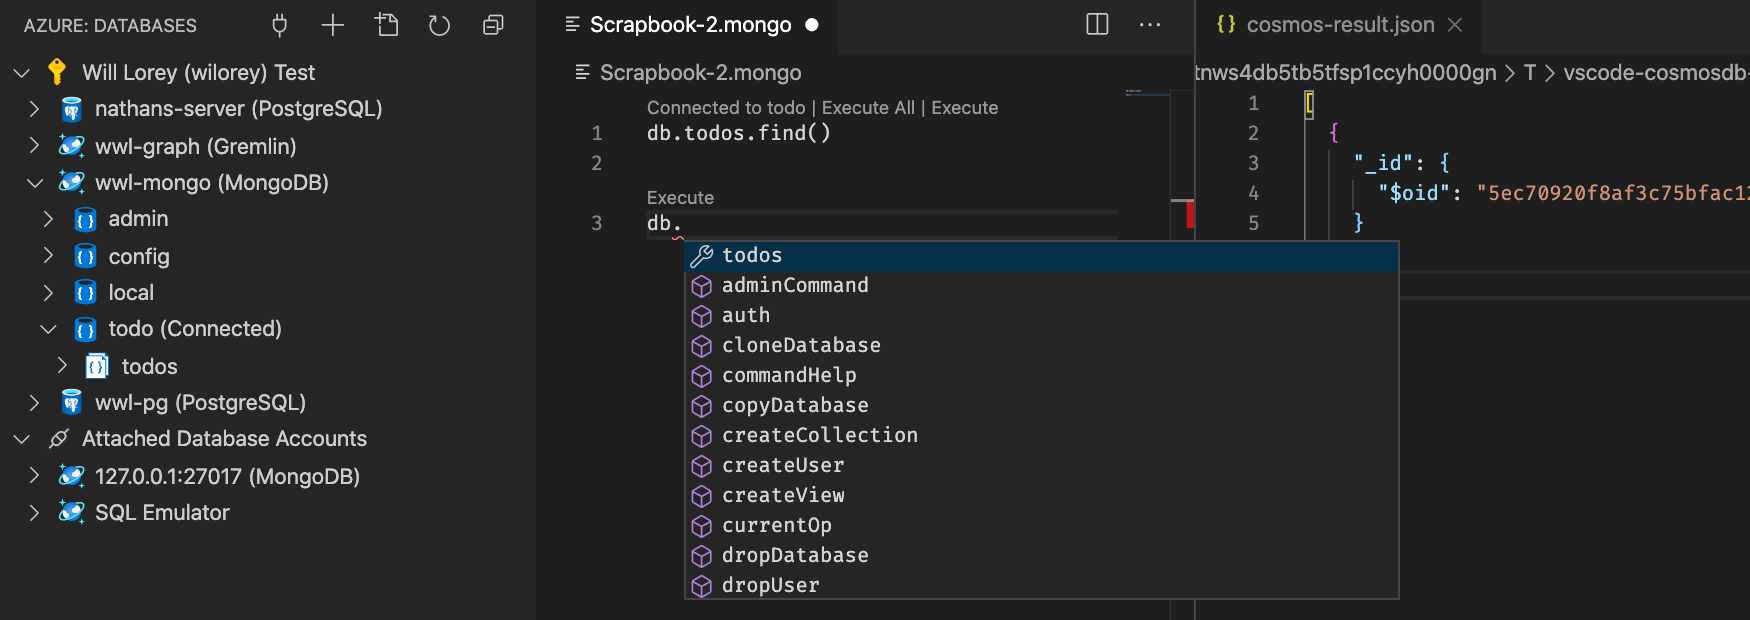Click the plus create account icon

(x=333, y=25)
